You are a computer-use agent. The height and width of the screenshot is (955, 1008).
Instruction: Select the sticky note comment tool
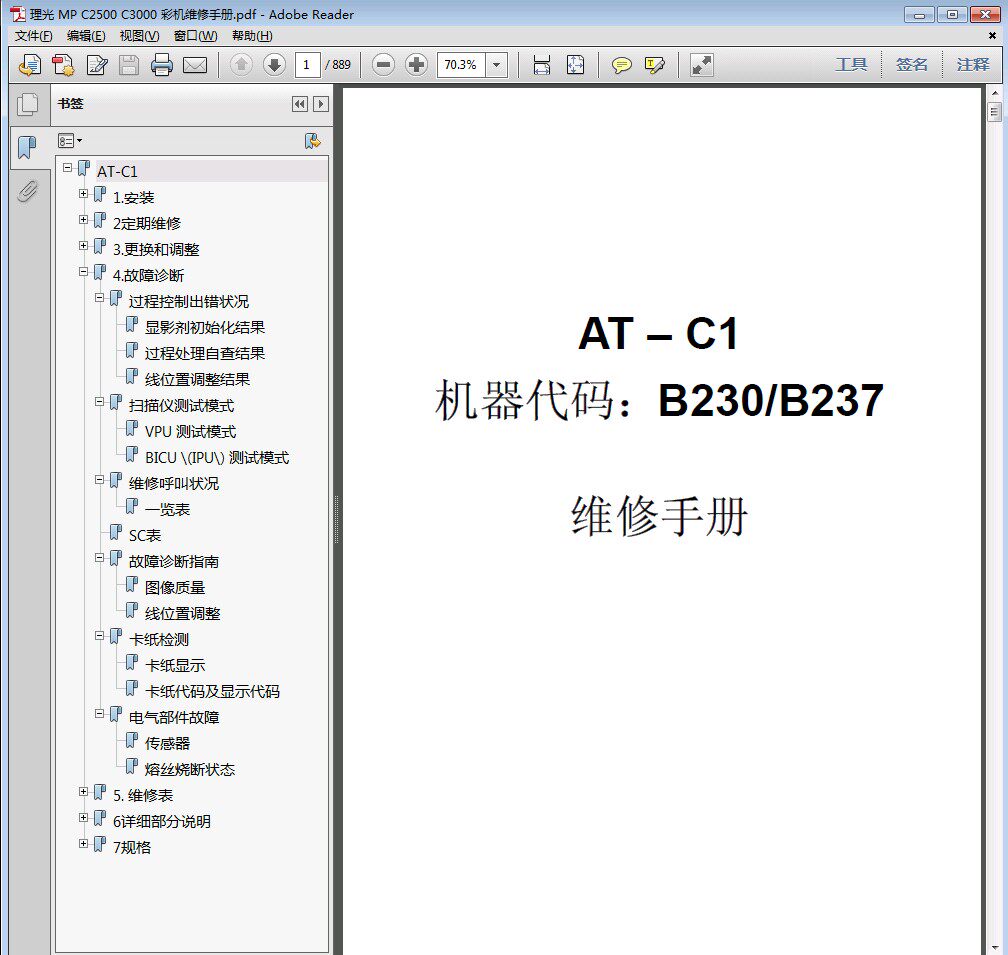point(620,65)
